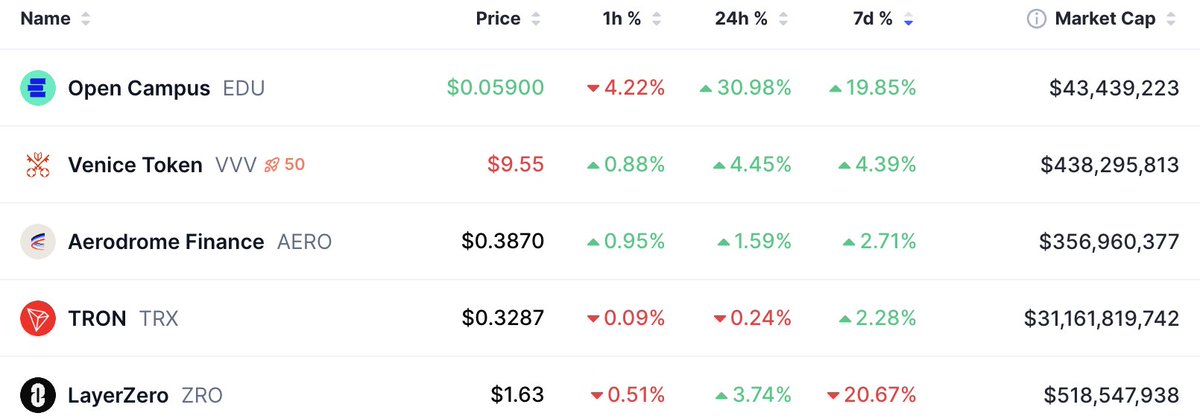
Task: Toggle the 7d % sort arrow
Action: click(x=908, y=19)
